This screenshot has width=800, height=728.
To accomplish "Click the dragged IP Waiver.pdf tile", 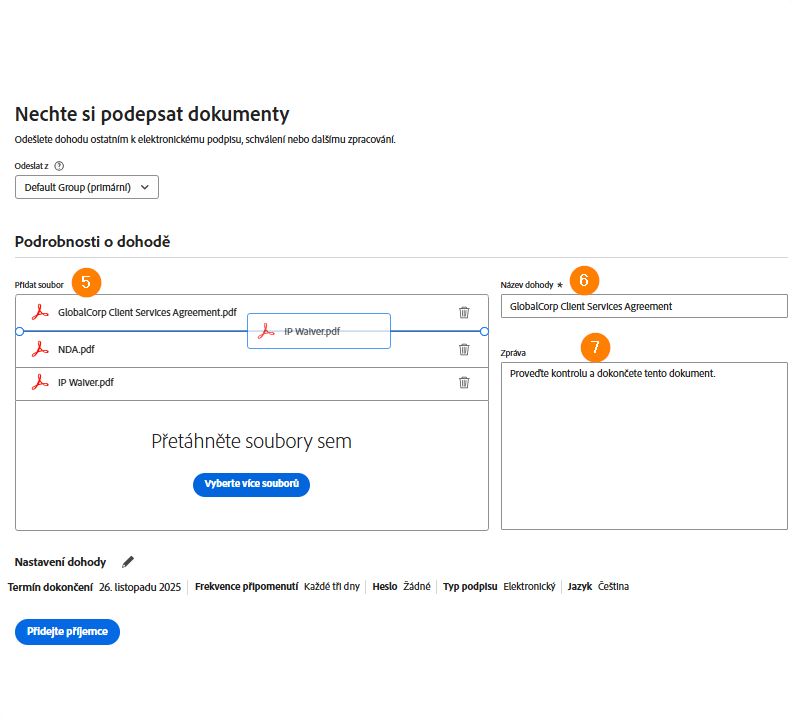I will pyautogui.click(x=318, y=331).
